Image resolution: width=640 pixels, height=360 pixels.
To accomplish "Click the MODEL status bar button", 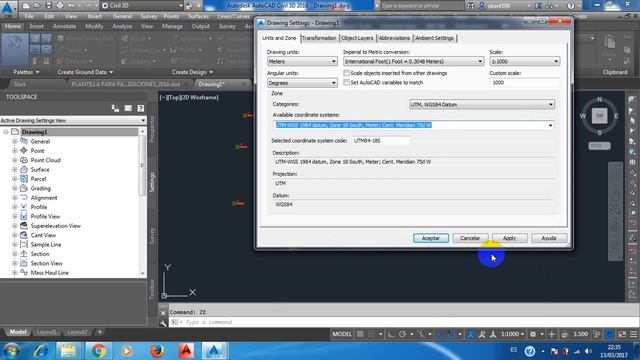I will point(342,334).
